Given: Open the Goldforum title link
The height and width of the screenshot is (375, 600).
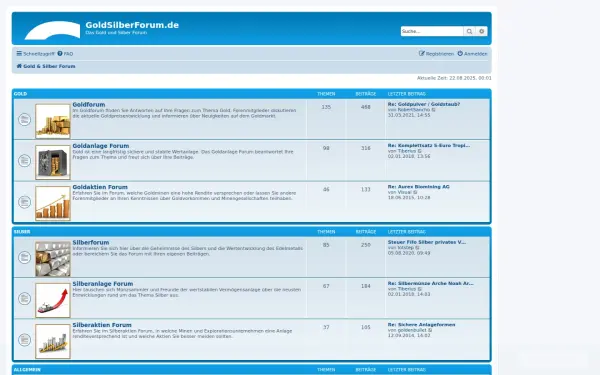Looking at the screenshot, I should (x=89, y=104).
